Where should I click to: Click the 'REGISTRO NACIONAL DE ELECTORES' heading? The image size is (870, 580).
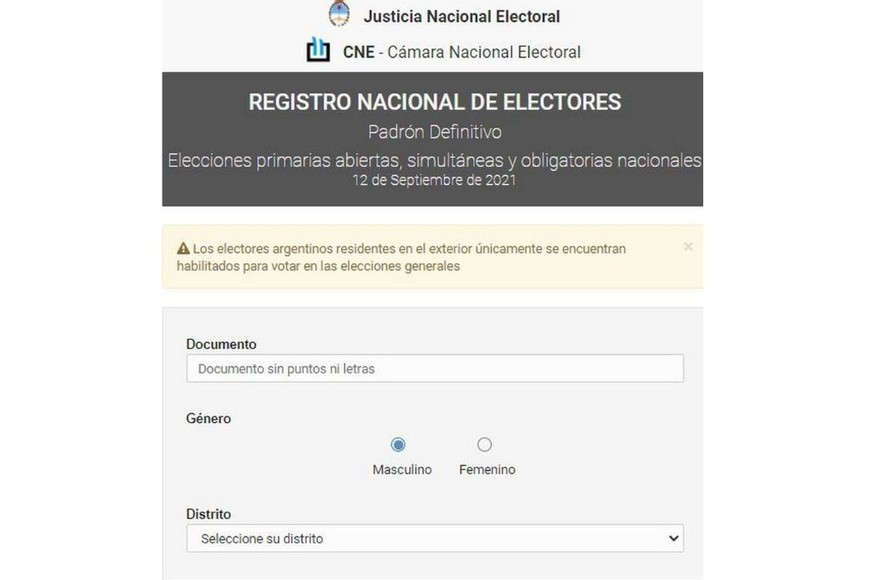coord(434,103)
